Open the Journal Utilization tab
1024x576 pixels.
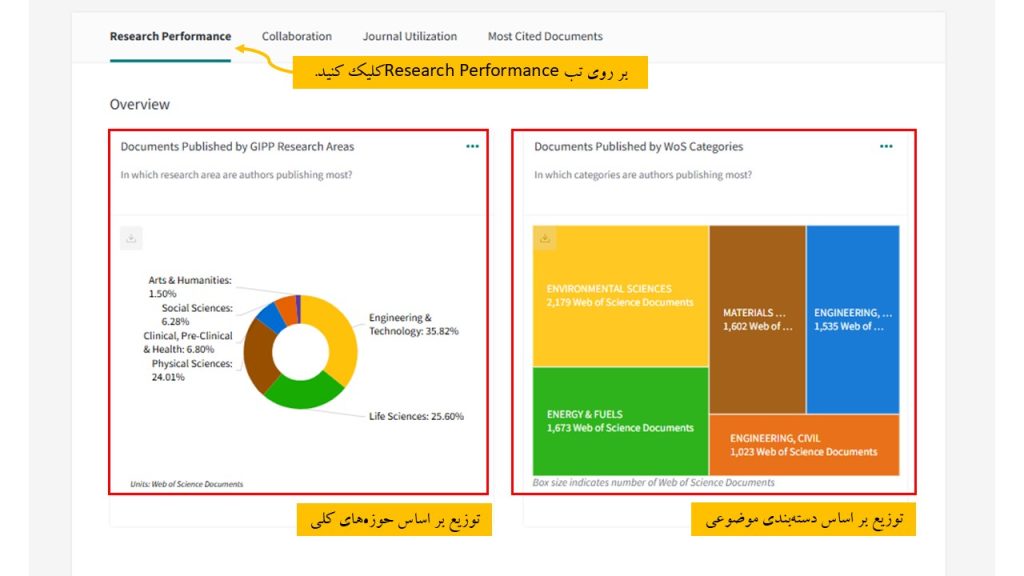tap(409, 37)
